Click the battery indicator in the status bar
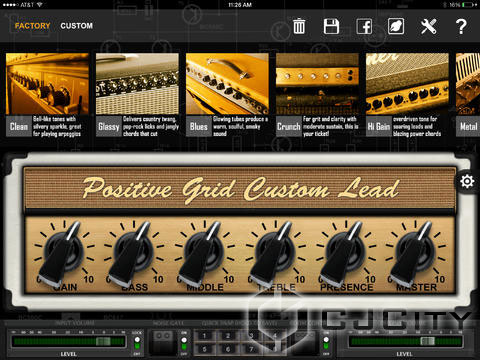 coord(470,5)
